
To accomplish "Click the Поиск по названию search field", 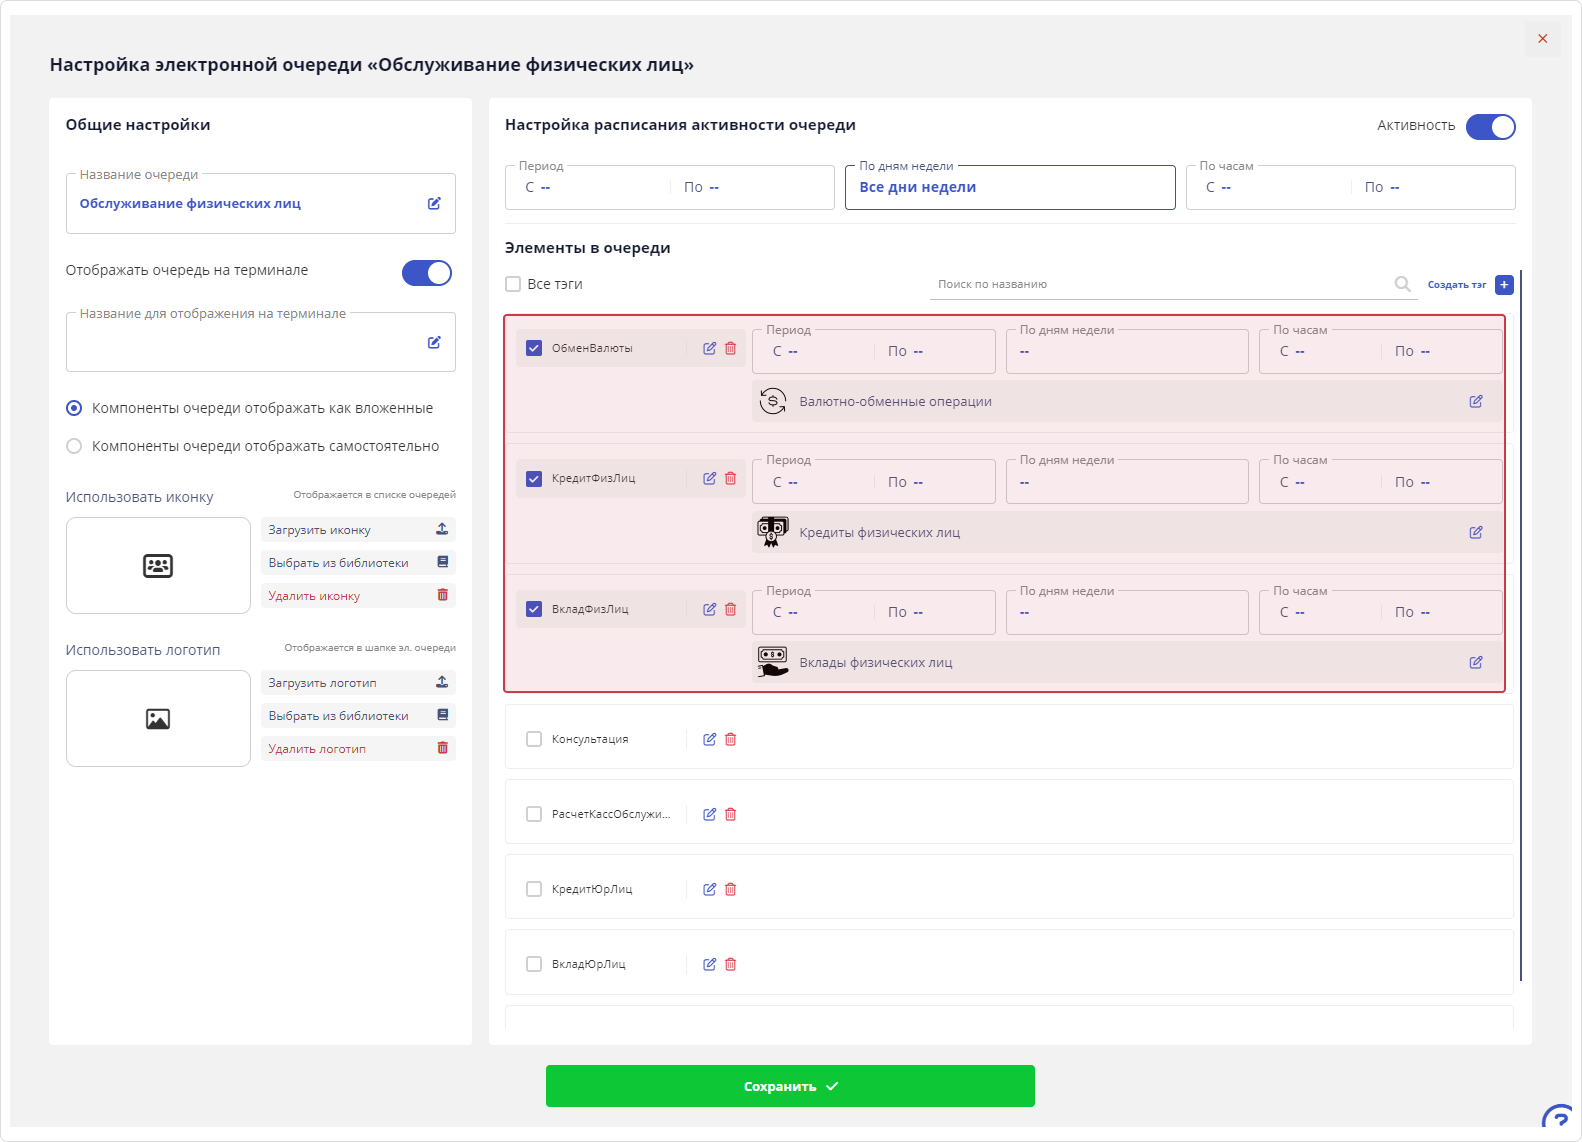I will coord(1160,284).
